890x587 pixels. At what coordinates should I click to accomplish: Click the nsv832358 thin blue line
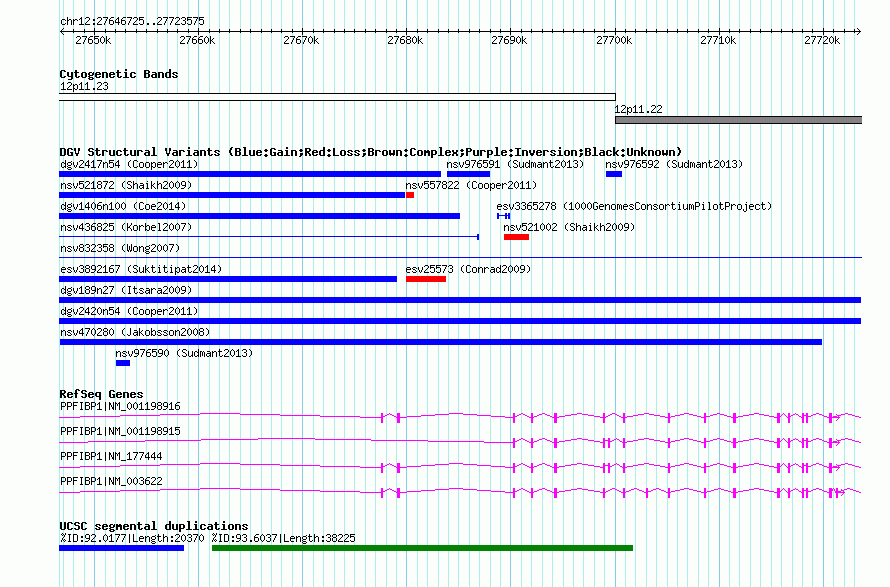tap(460, 258)
